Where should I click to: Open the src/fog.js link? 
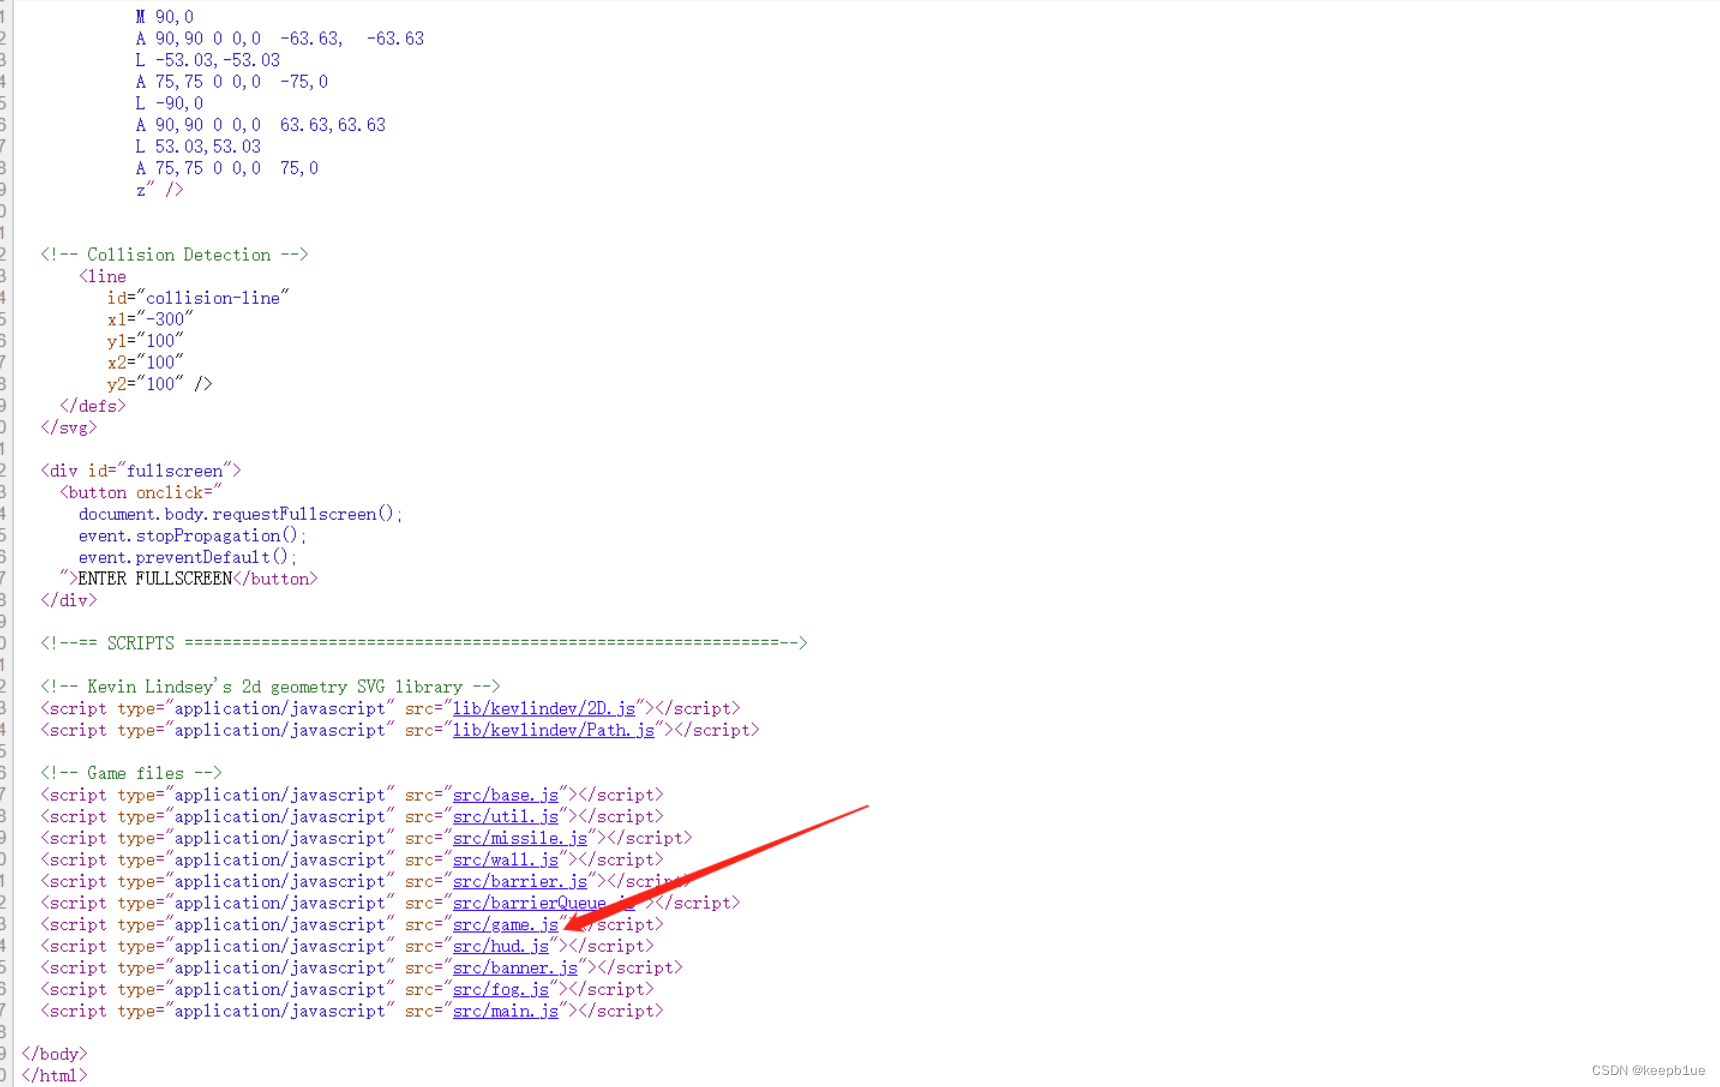501,989
